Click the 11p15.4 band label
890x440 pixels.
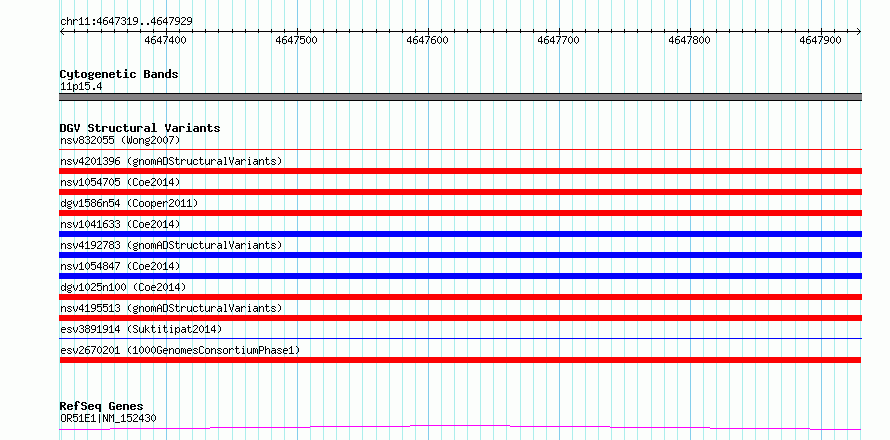pyautogui.click(x=81, y=87)
